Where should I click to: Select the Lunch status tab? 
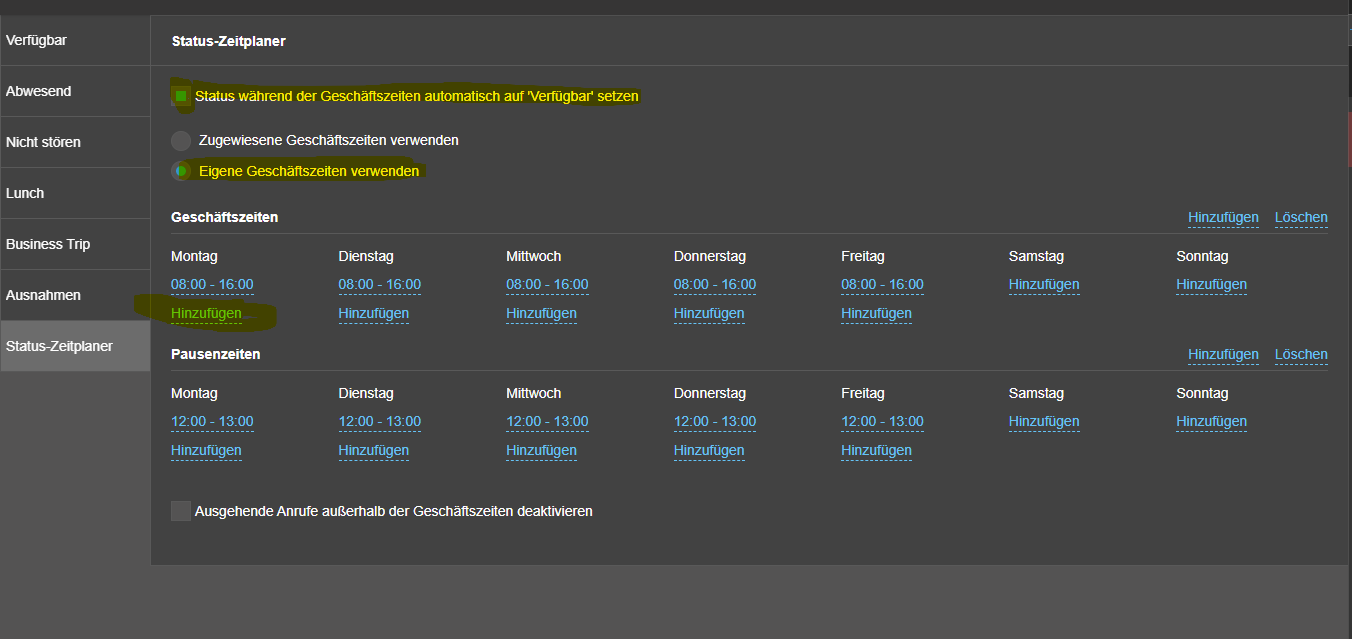[x=75, y=193]
